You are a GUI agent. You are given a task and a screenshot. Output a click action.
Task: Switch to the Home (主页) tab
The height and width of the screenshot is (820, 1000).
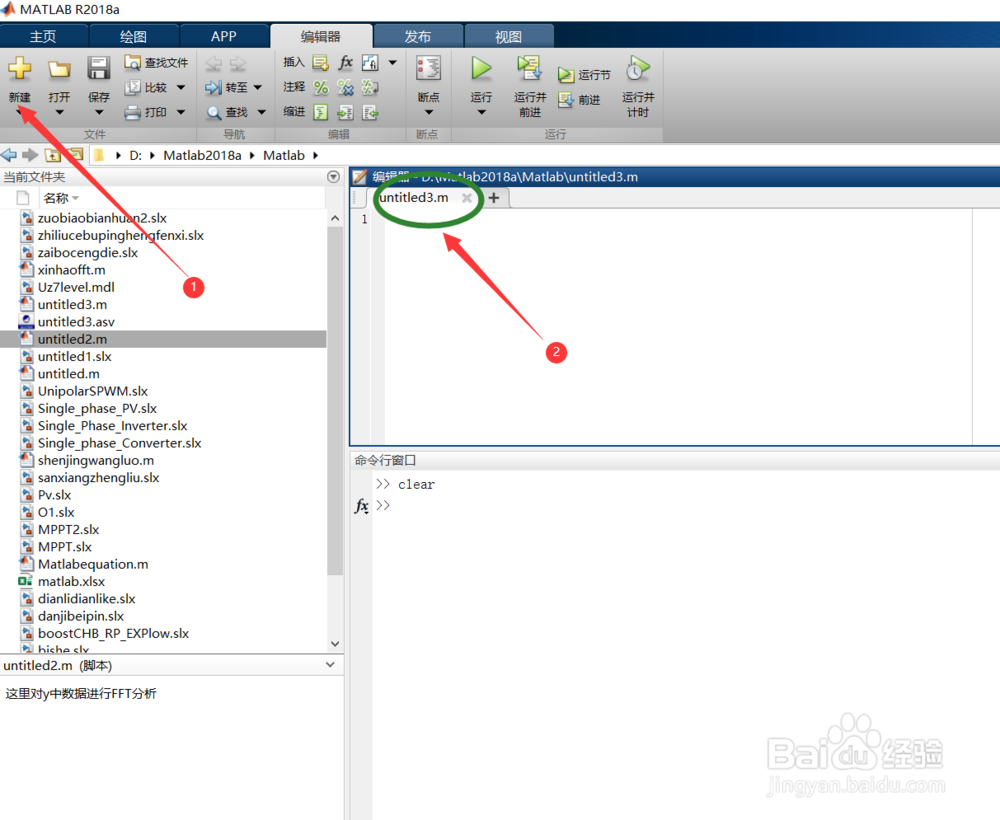[x=43, y=36]
